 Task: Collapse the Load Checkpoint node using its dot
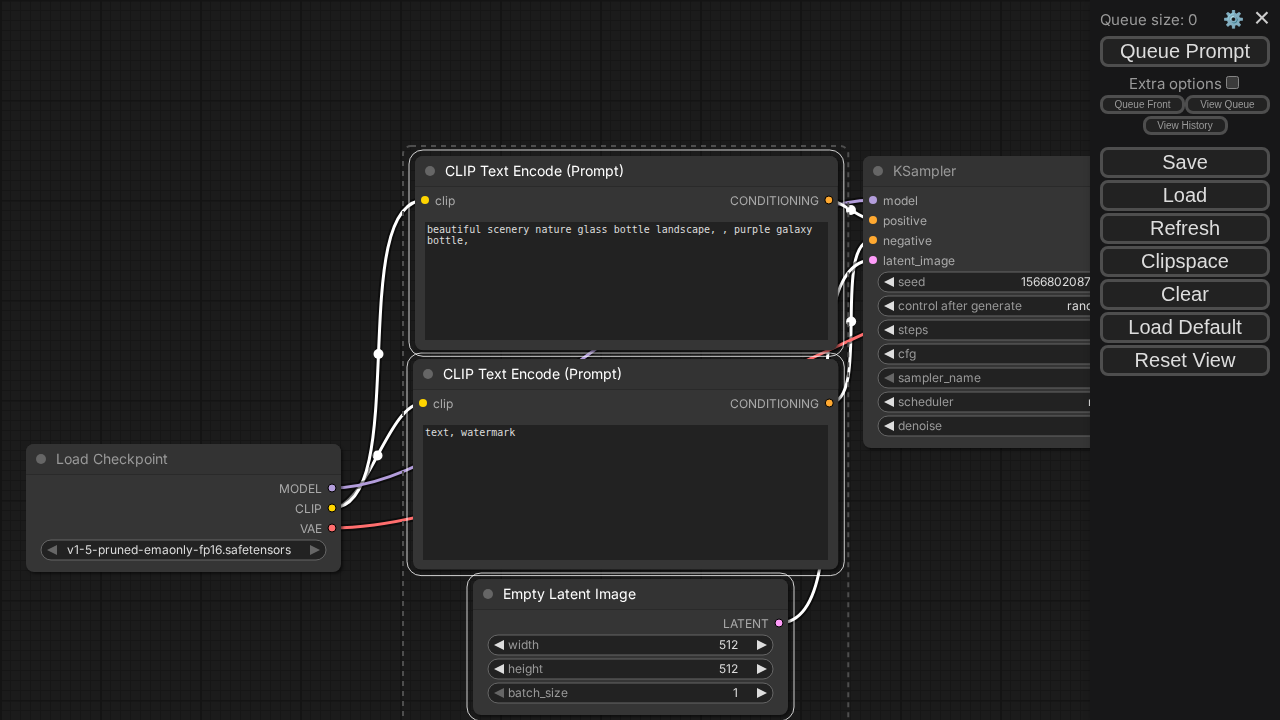(x=41, y=459)
